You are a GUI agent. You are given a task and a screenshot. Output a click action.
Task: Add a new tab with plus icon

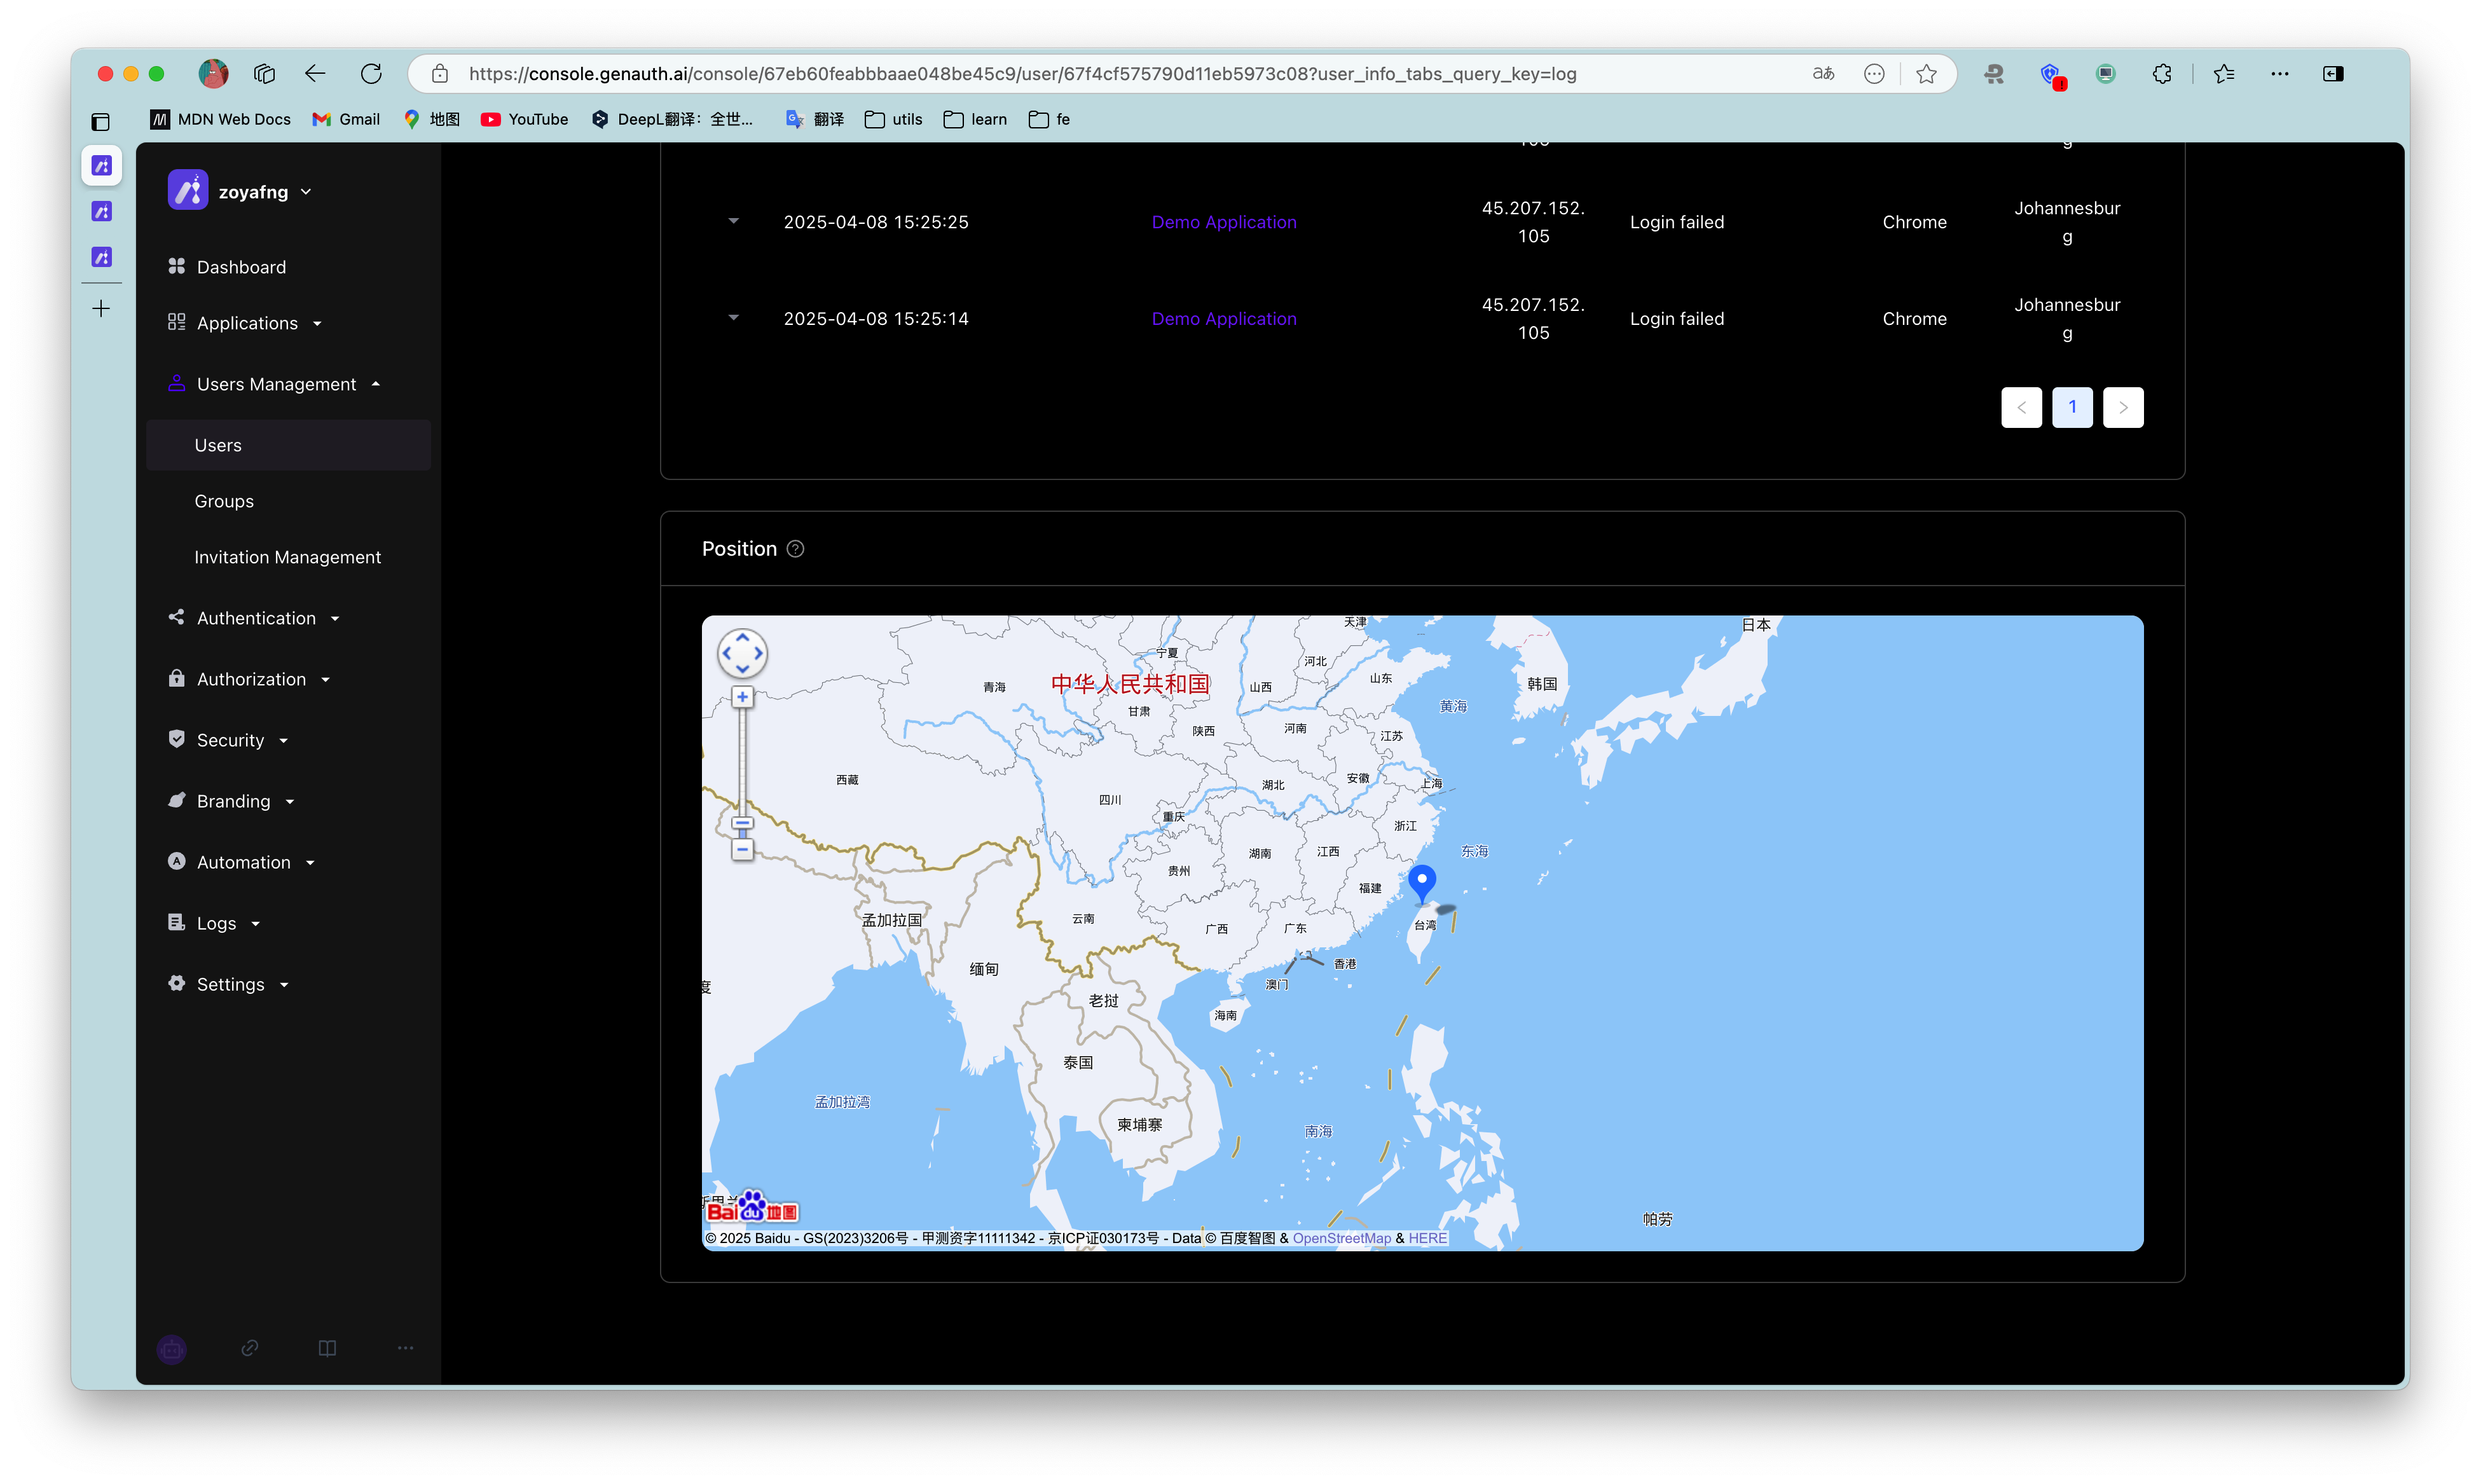click(101, 309)
